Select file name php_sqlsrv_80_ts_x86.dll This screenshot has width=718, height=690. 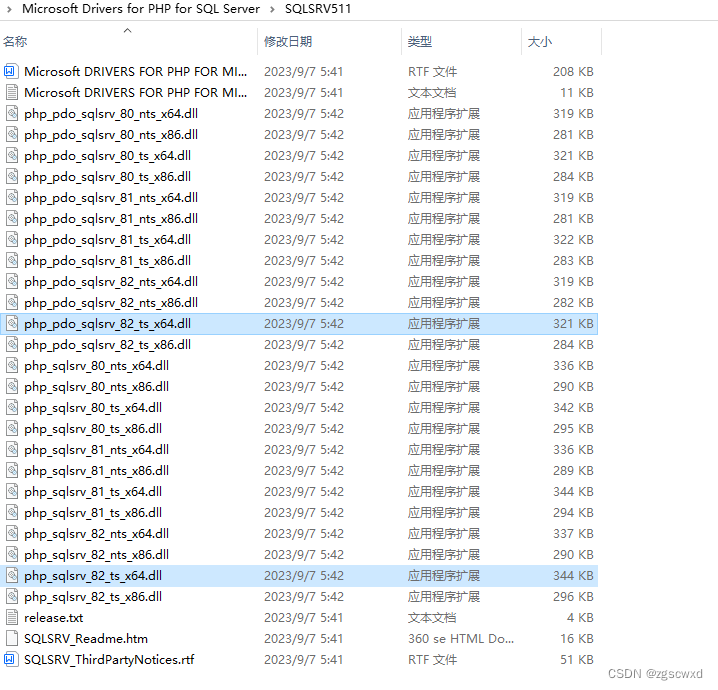click(93, 429)
